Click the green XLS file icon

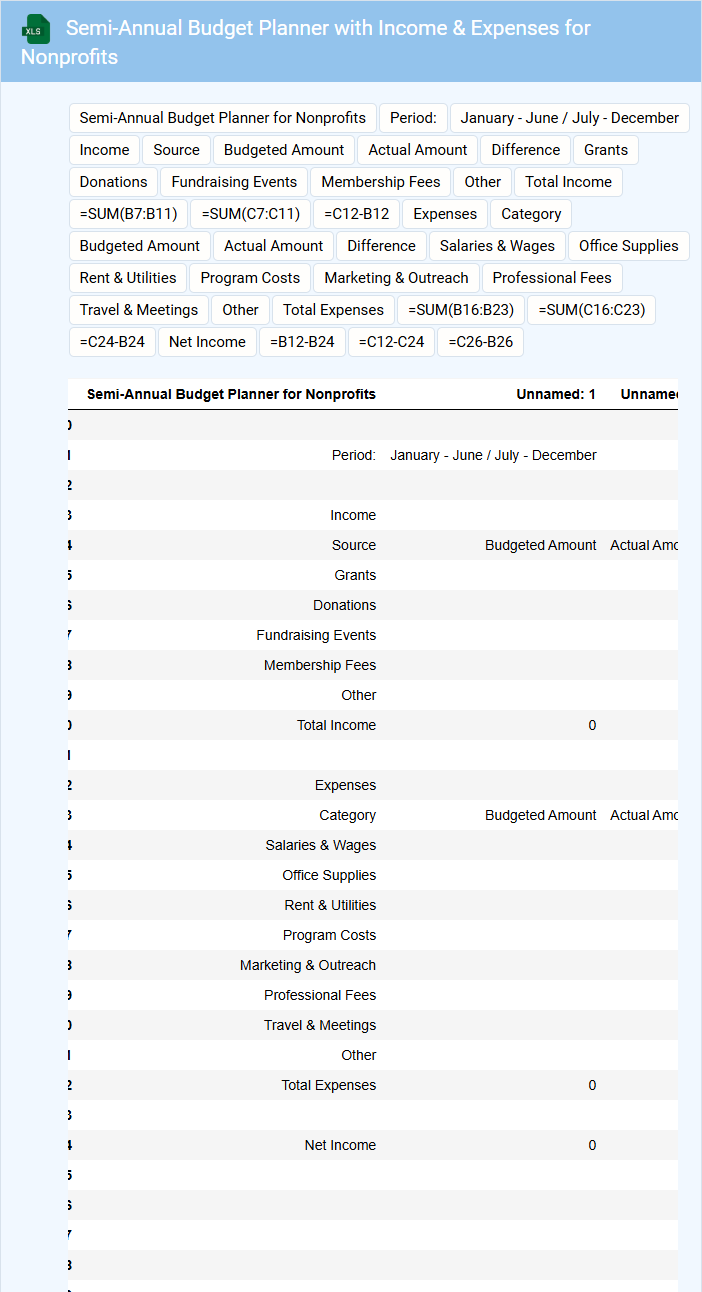37,29
